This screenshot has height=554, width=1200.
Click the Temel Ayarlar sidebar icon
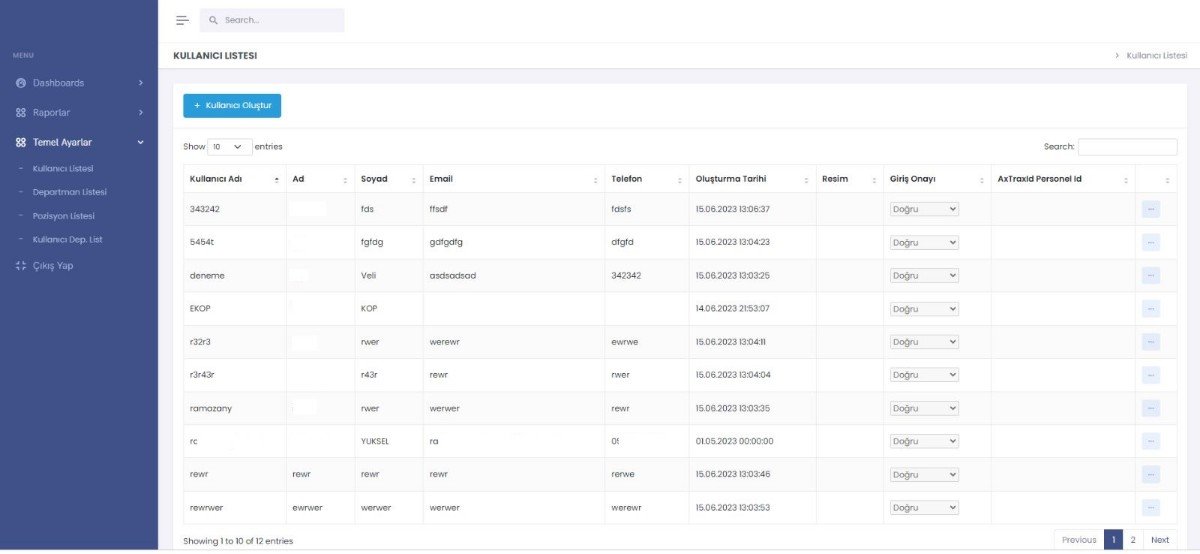click(21, 143)
